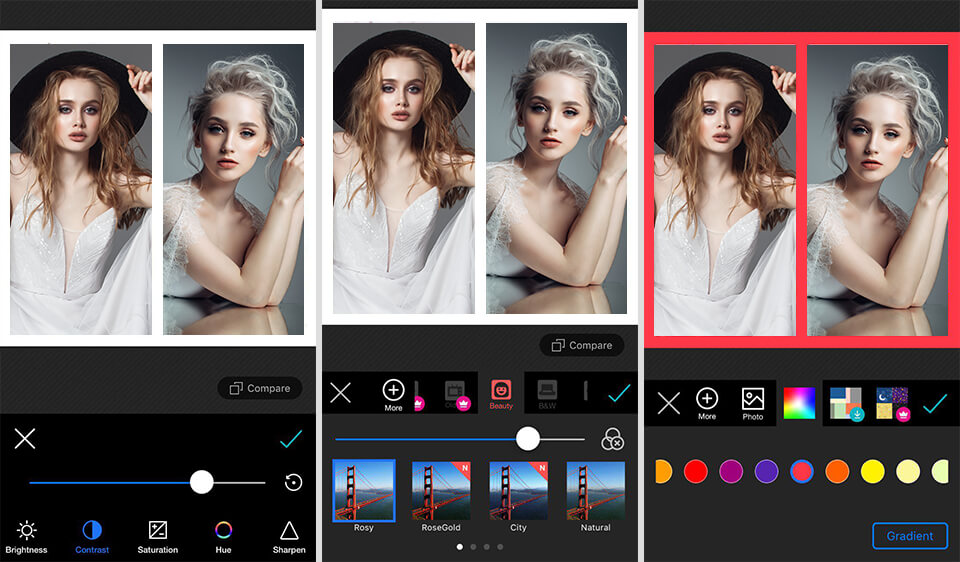Tap the hat woman photo in red-bordered collage
This screenshot has width=960, height=562.
[725, 190]
